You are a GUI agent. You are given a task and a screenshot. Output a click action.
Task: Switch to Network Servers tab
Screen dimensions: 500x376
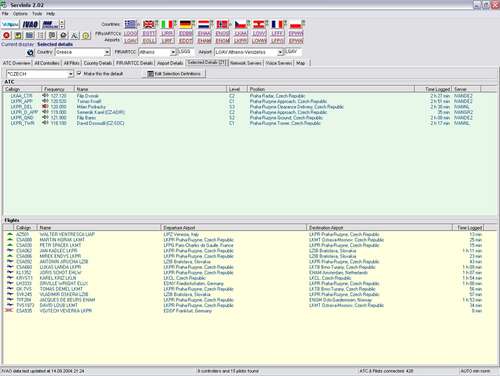pos(246,63)
